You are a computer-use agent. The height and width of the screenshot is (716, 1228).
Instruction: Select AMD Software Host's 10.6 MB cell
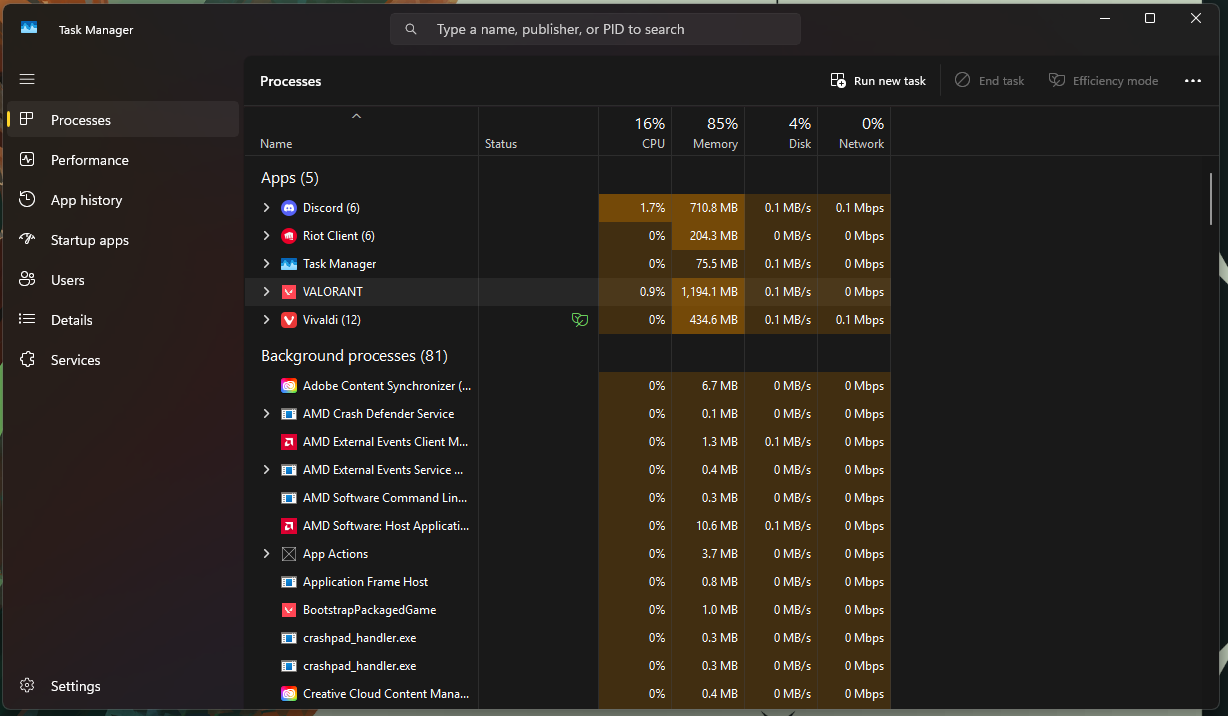pos(708,526)
